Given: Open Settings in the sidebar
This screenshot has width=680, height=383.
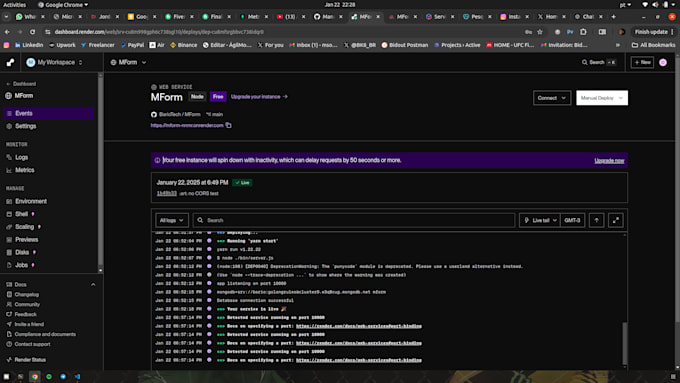Looking at the screenshot, I should pyautogui.click(x=26, y=126).
